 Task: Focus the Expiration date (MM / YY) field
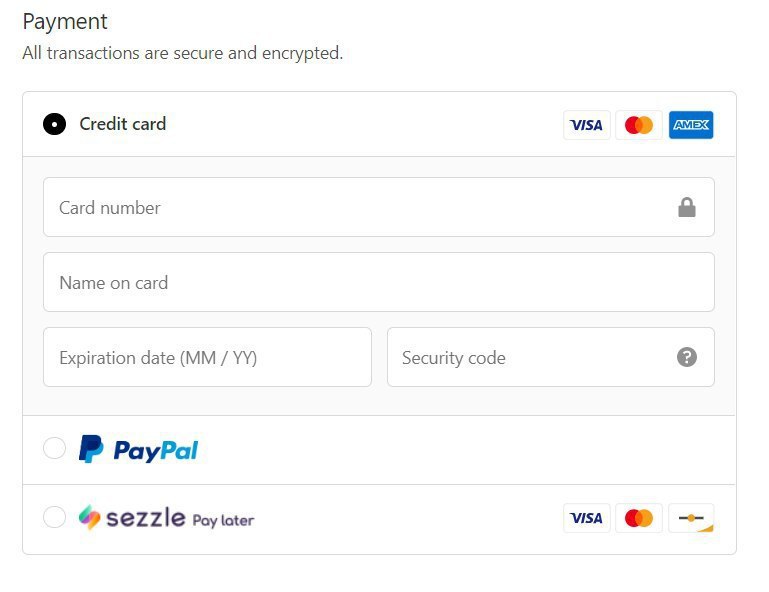point(207,358)
